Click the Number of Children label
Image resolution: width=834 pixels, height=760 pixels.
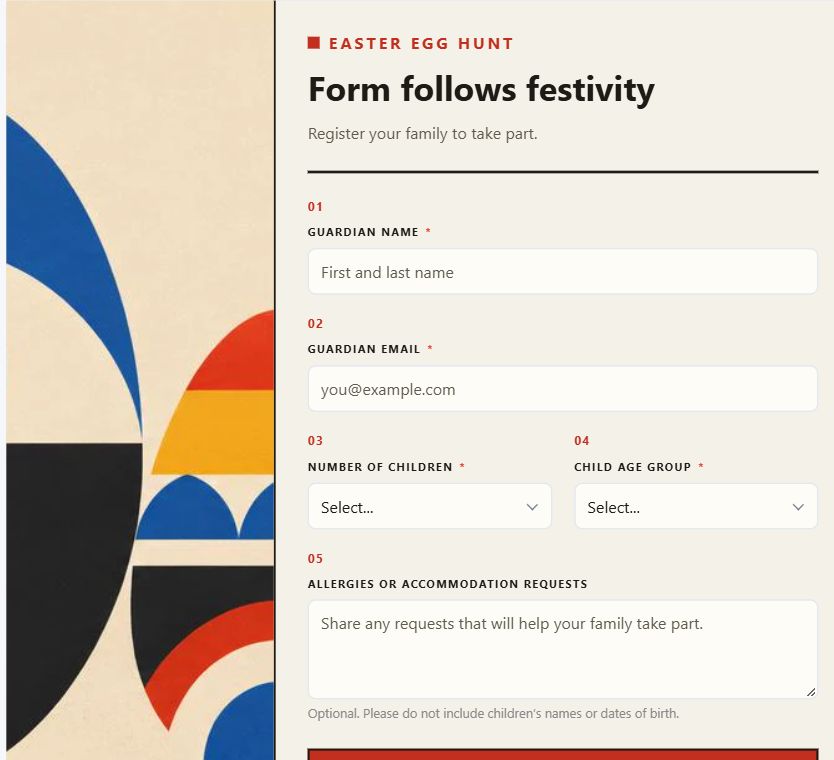click(x=380, y=467)
